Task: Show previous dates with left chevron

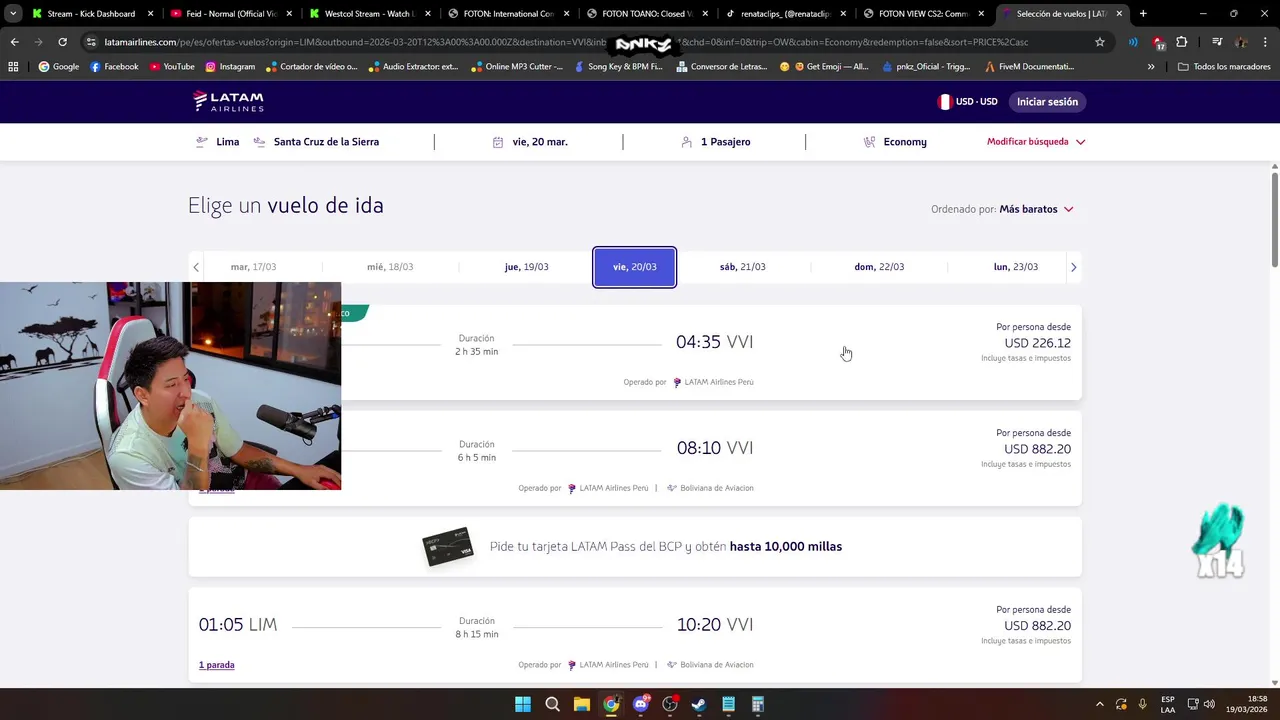Action: coord(196,267)
